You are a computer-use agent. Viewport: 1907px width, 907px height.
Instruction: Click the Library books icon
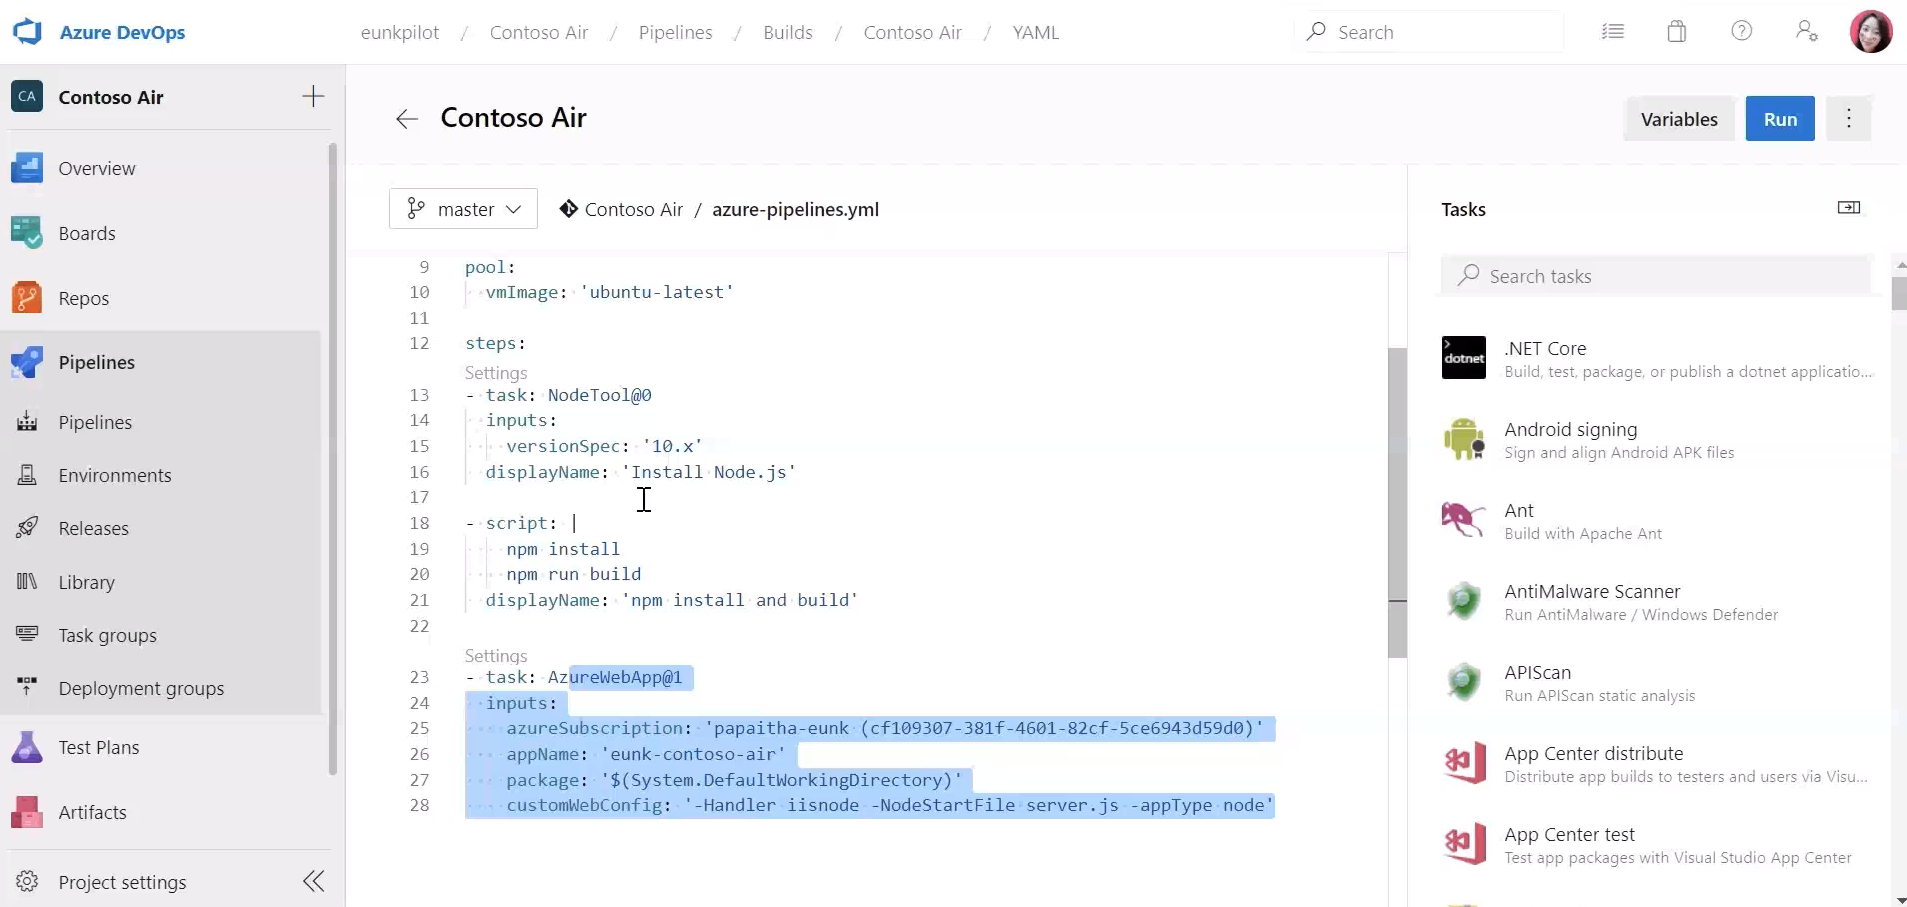tap(27, 581)
